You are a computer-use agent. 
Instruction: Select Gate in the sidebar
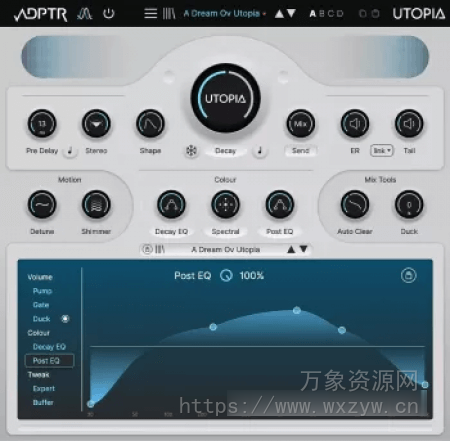pyautogui.click(x=41, y=305)
